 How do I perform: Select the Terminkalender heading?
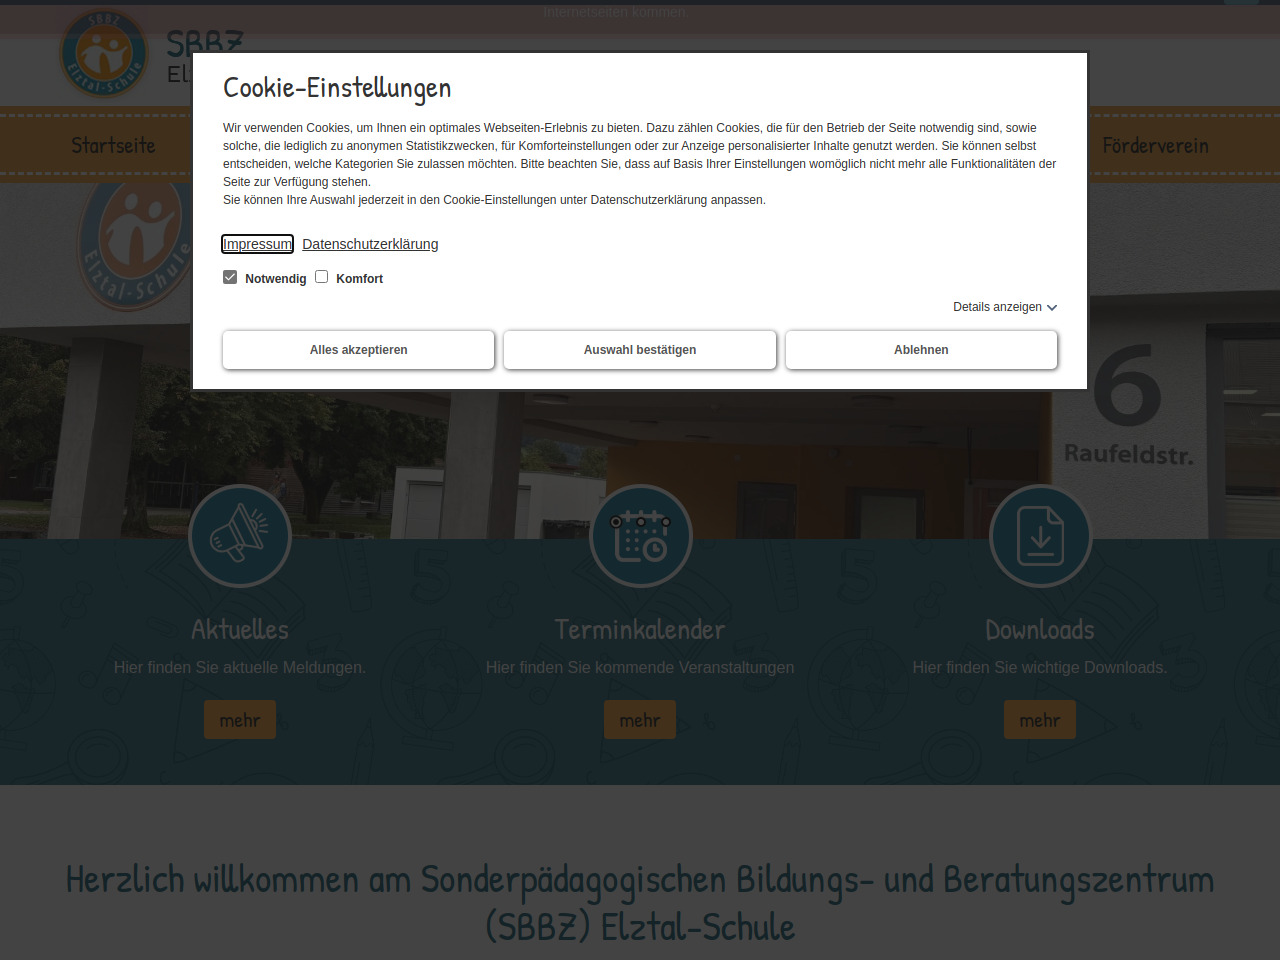[x=640, y=630]
